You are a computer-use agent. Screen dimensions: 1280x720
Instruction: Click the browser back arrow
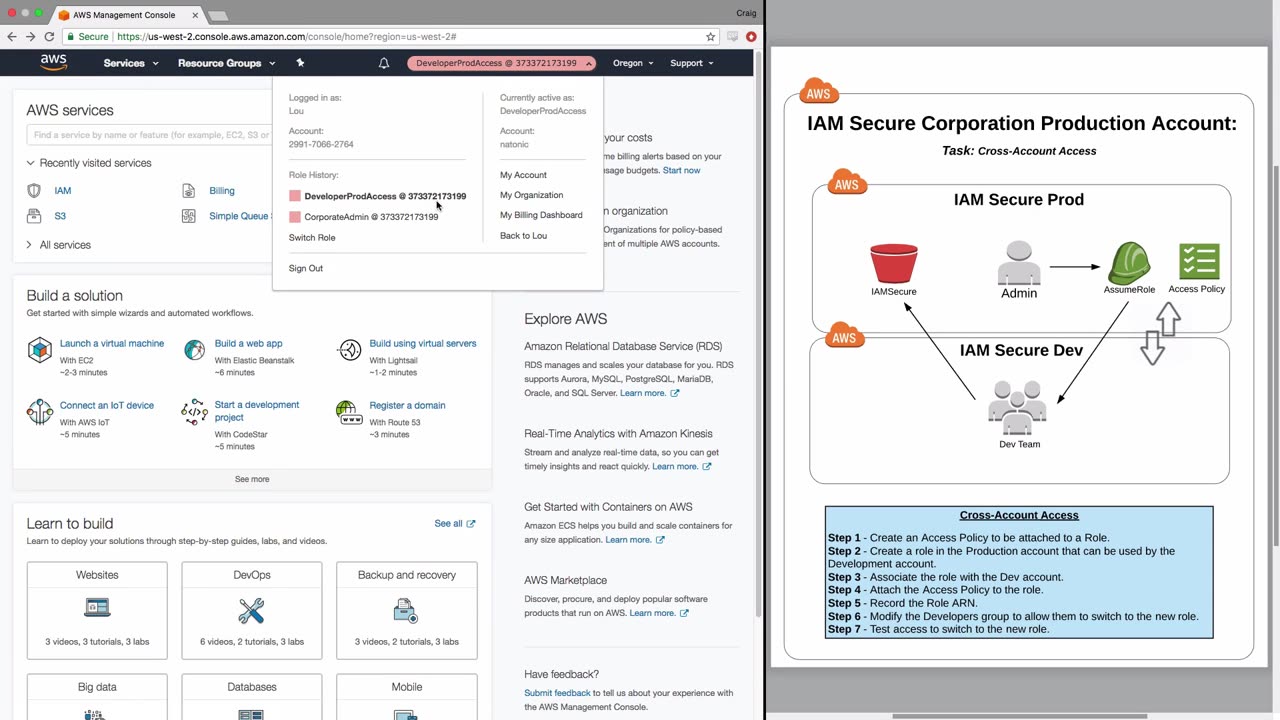click(12, 37)
